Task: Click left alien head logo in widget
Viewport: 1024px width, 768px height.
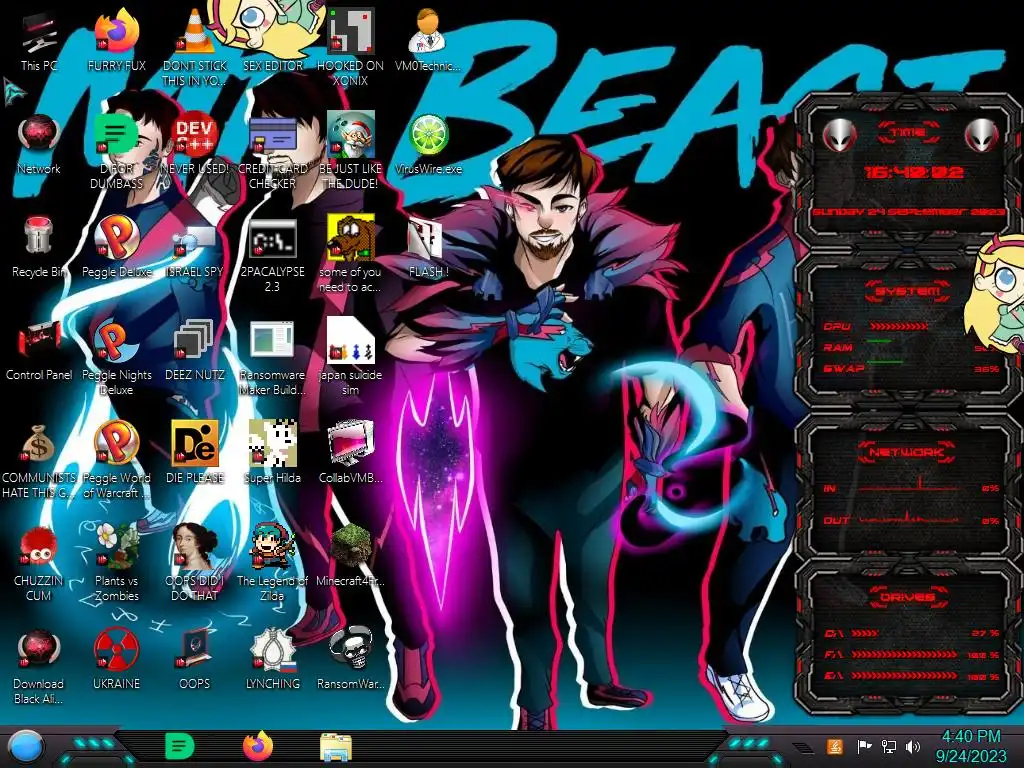Action: (x=839, y=136)
